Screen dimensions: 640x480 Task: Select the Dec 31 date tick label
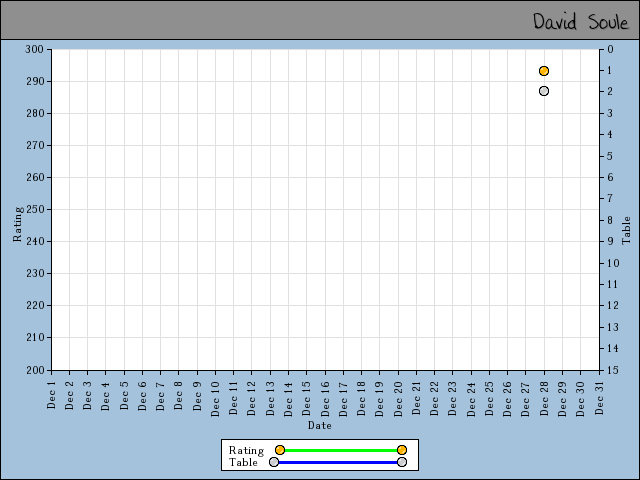click(600, 394)
